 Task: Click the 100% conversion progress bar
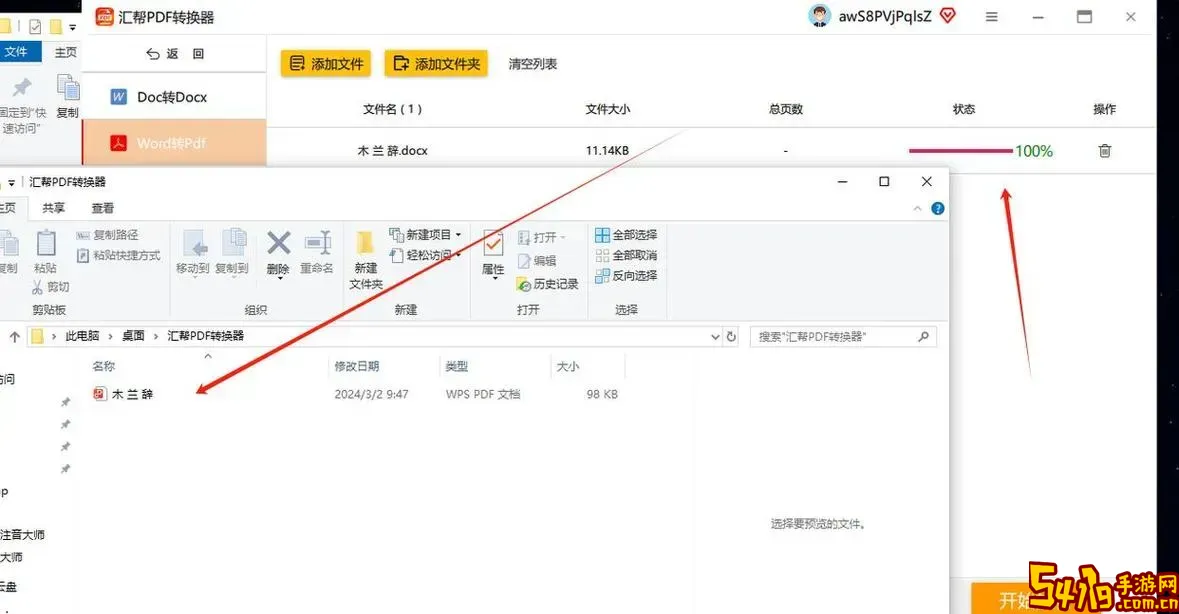pyautogui.click(x=960, y=151)
